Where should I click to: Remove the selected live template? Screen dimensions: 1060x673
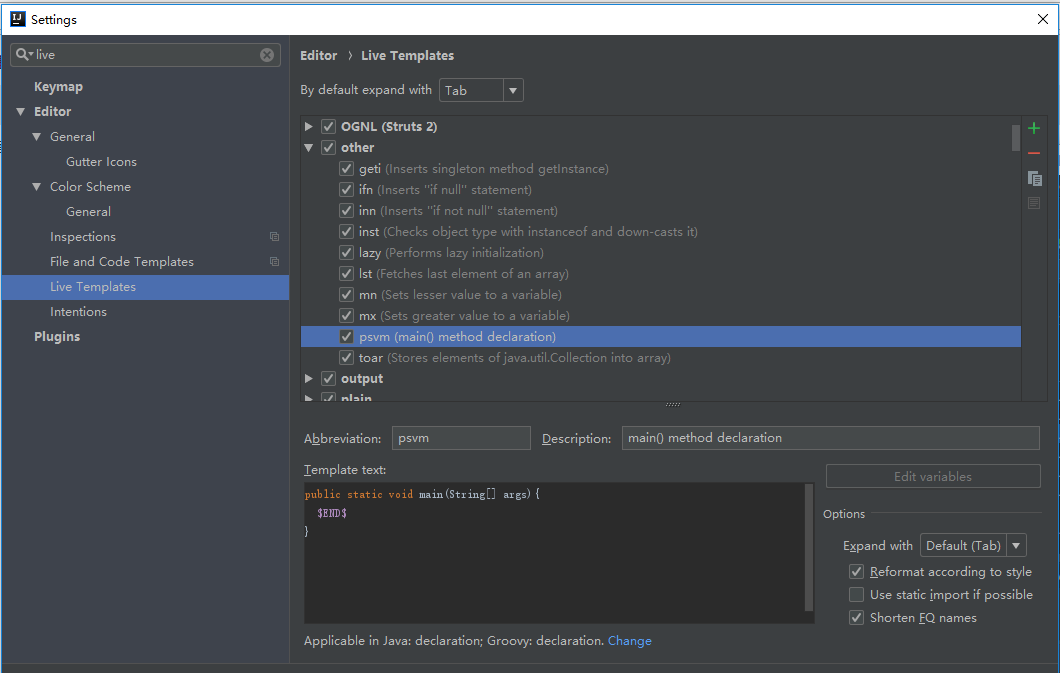click(x=1033, y=153)
